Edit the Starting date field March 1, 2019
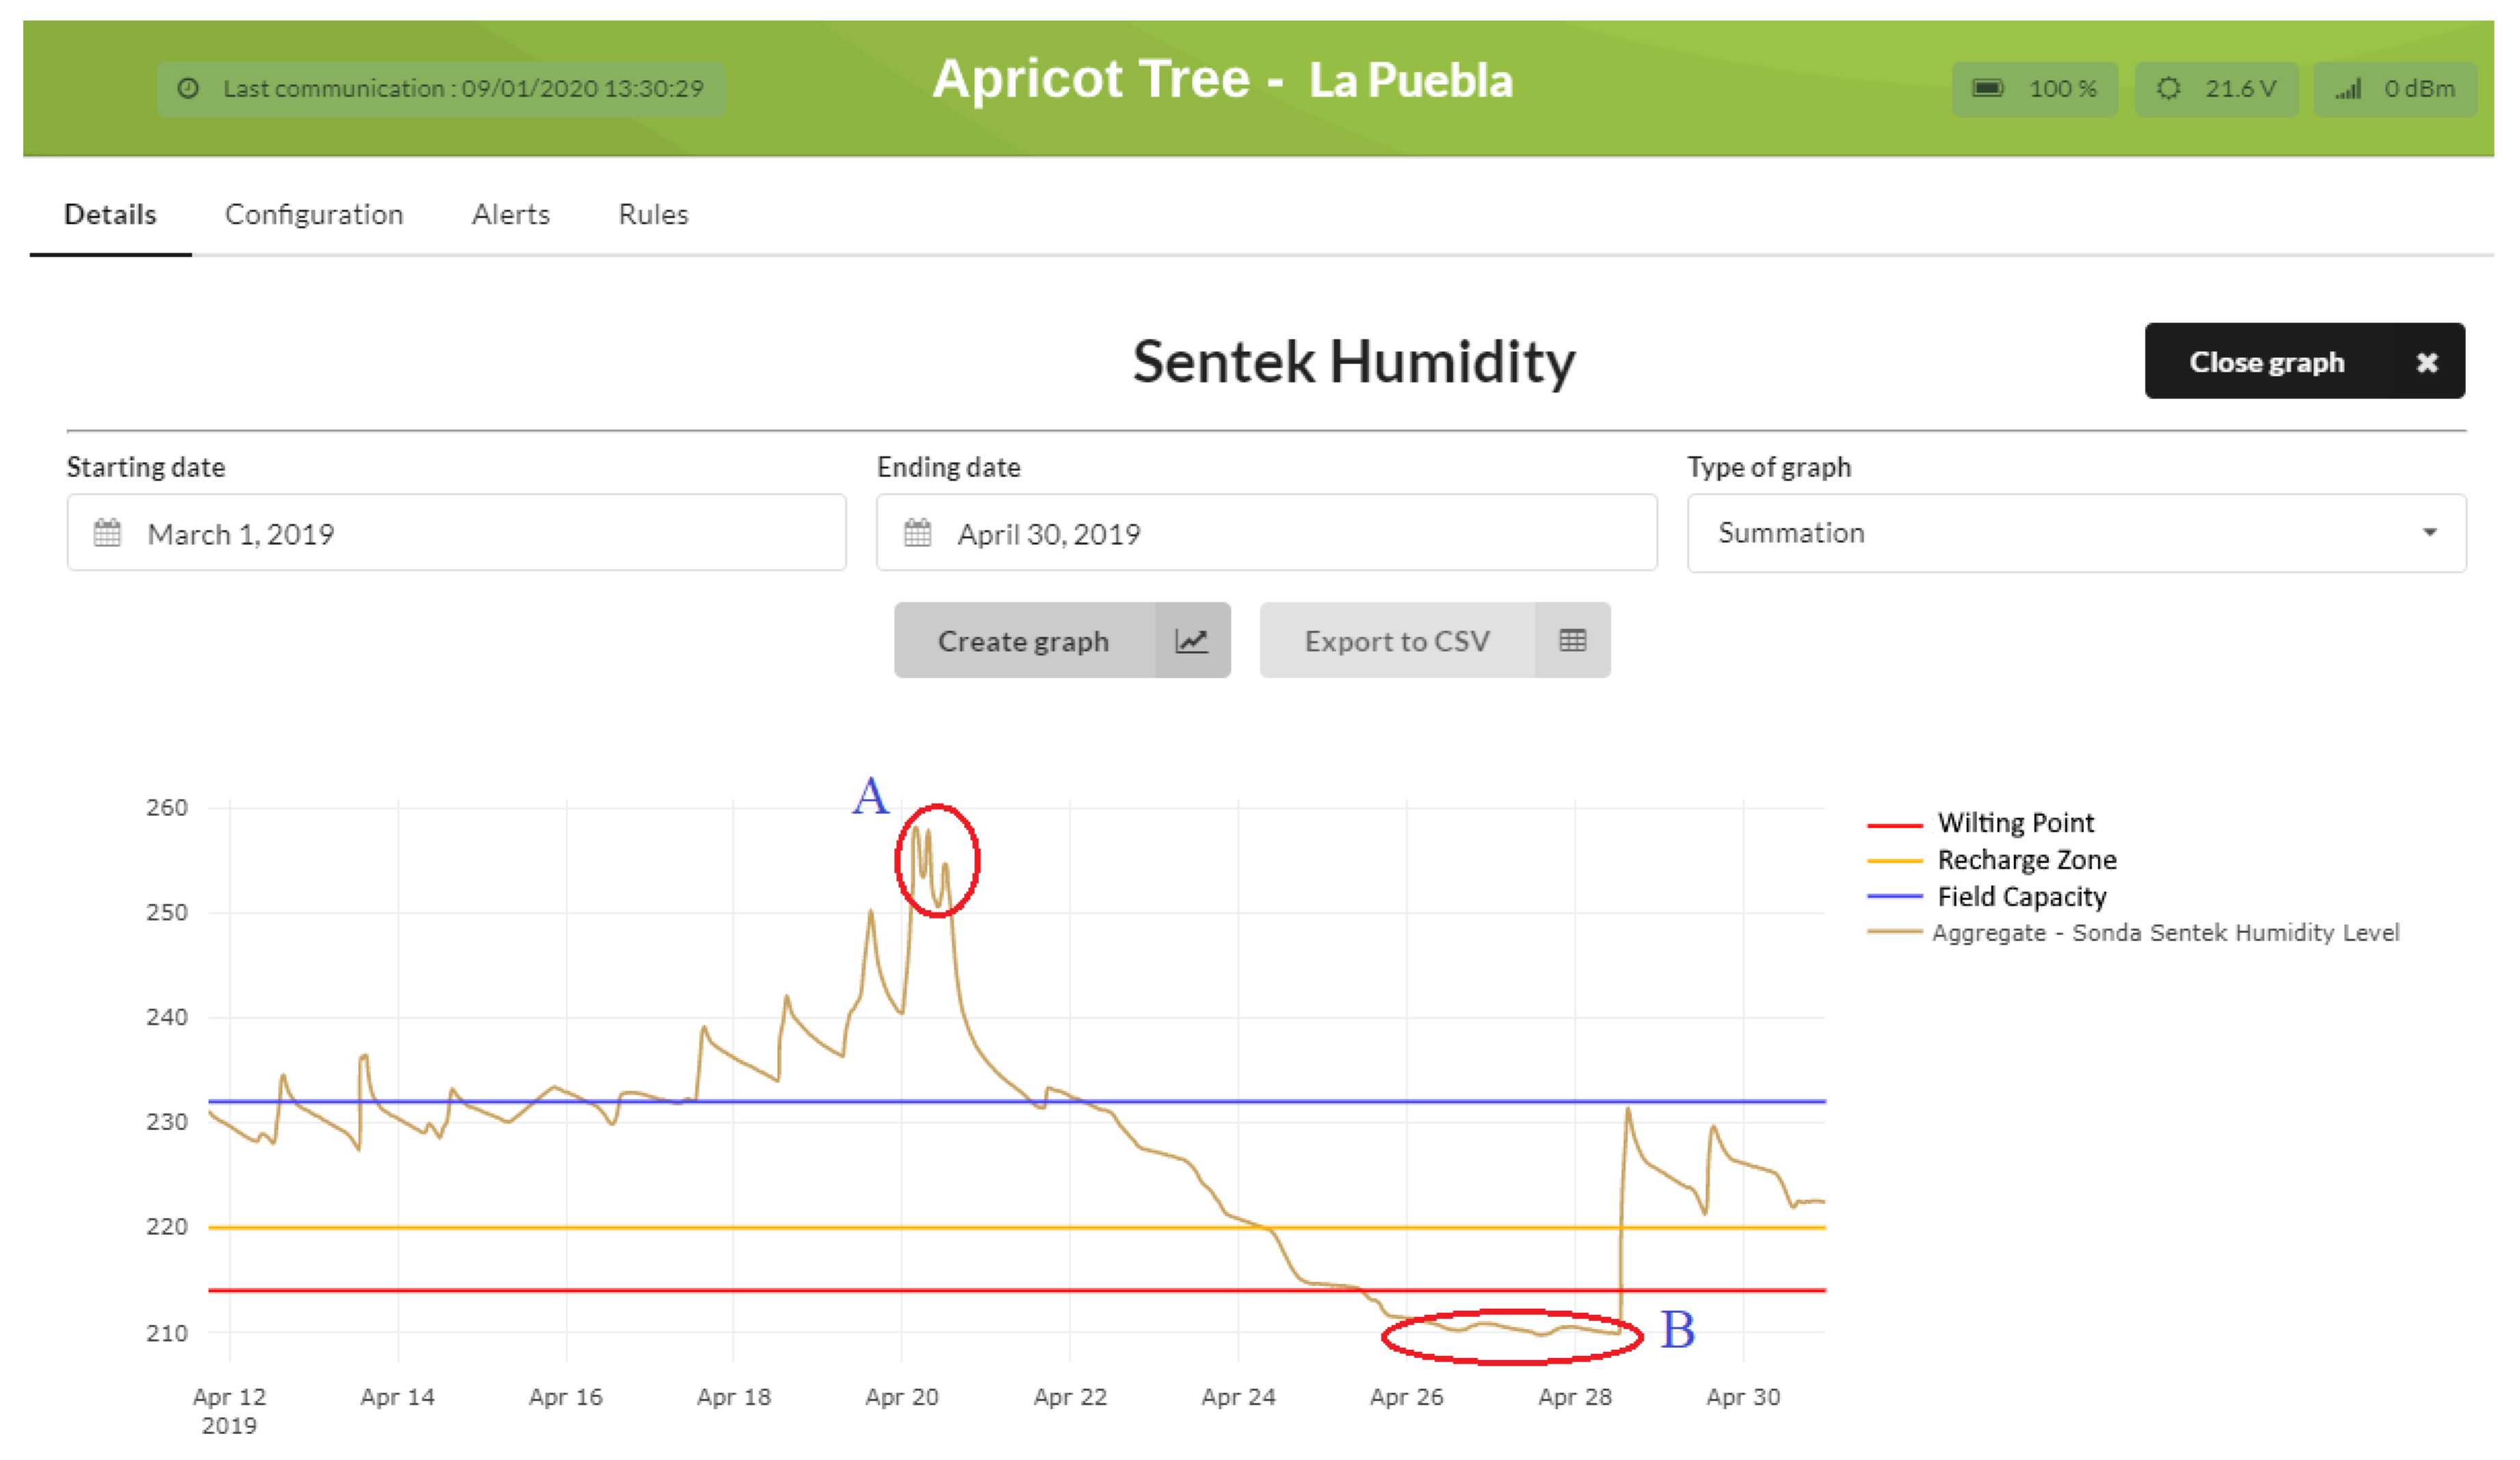The height and width of the screenshot is (1460, 2520). click(456, 532)
